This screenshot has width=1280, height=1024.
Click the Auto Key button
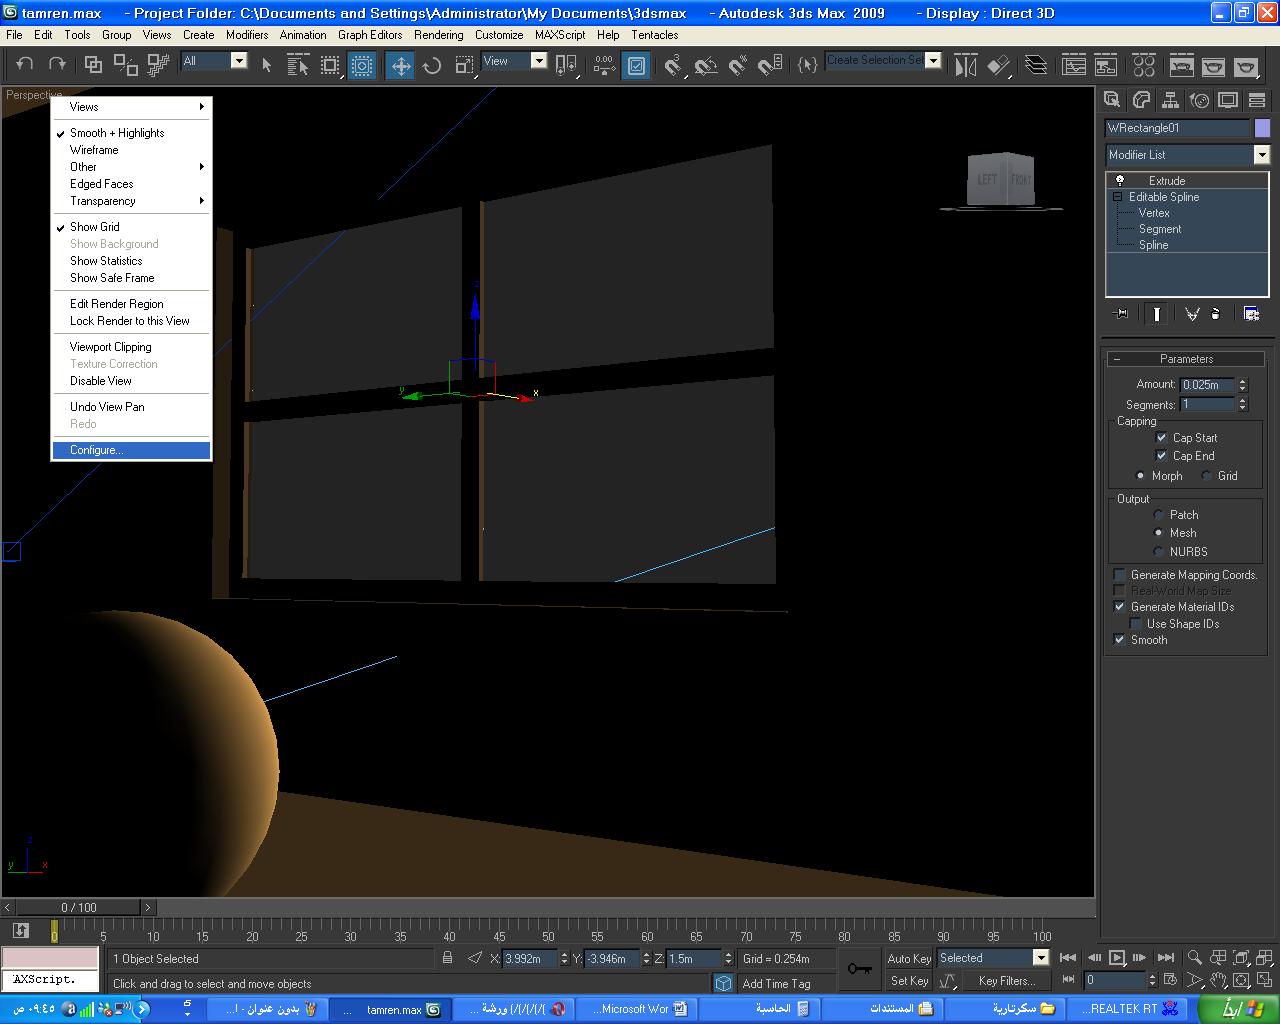point(909,958)
